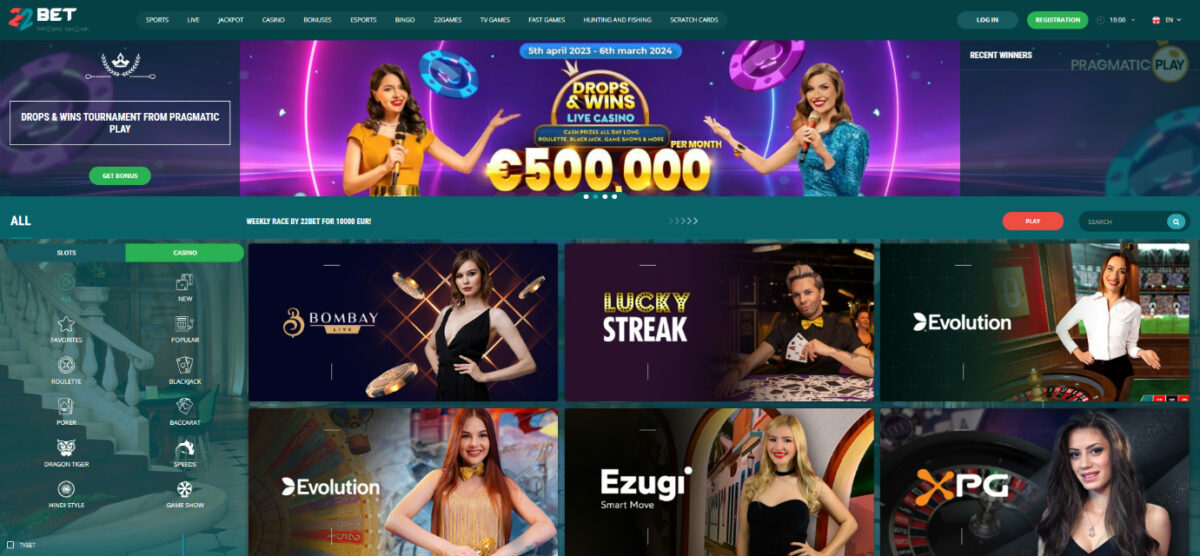Select the Baccarat category icon
This screenshot has height=556, width=1200.
click(x=185, y=406)
